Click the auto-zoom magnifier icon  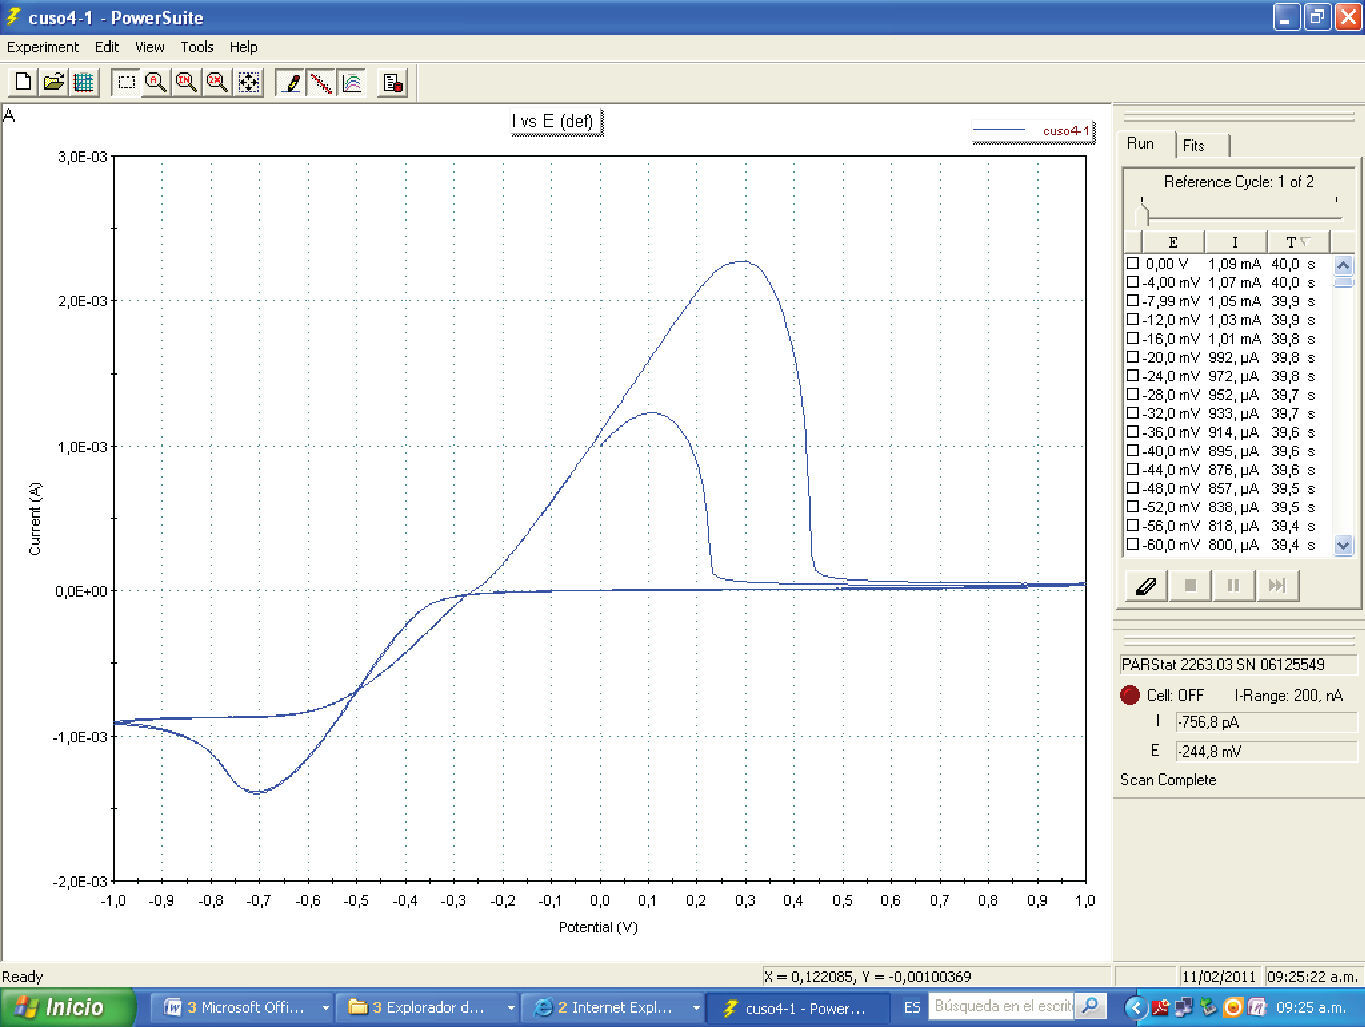click(156, 83)
